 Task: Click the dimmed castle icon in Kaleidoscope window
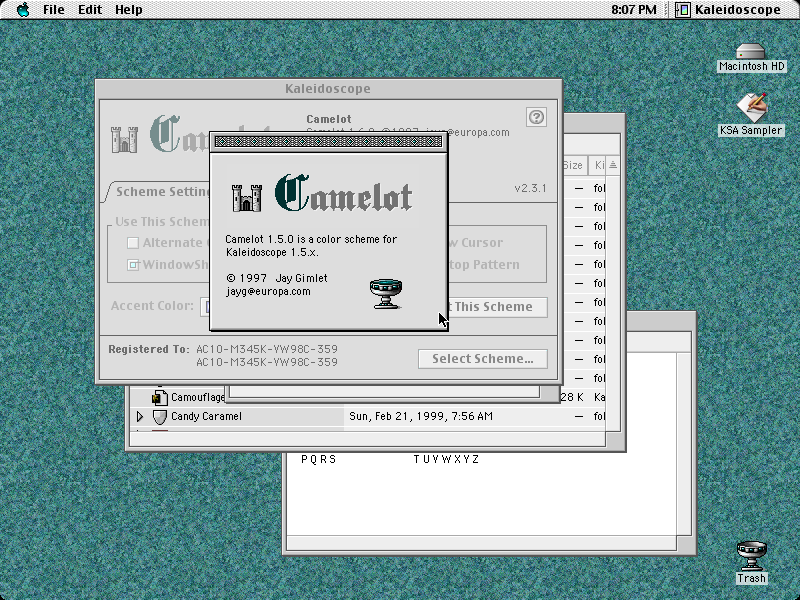point(124,139)
